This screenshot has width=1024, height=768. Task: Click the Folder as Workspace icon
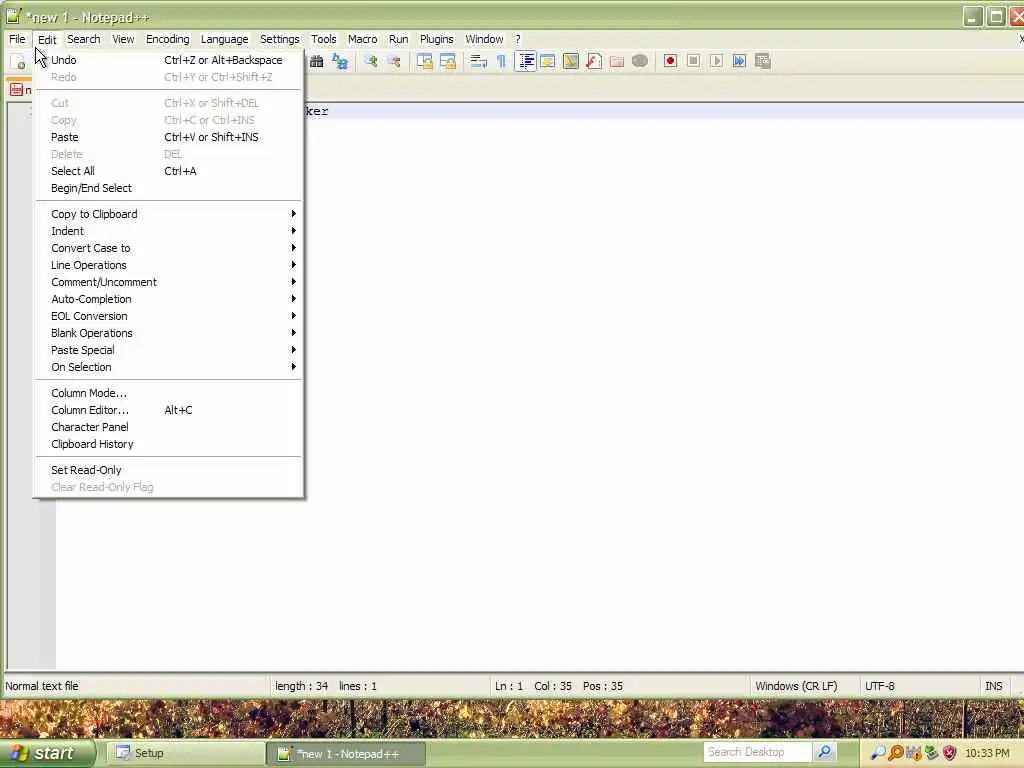[616, 61]
